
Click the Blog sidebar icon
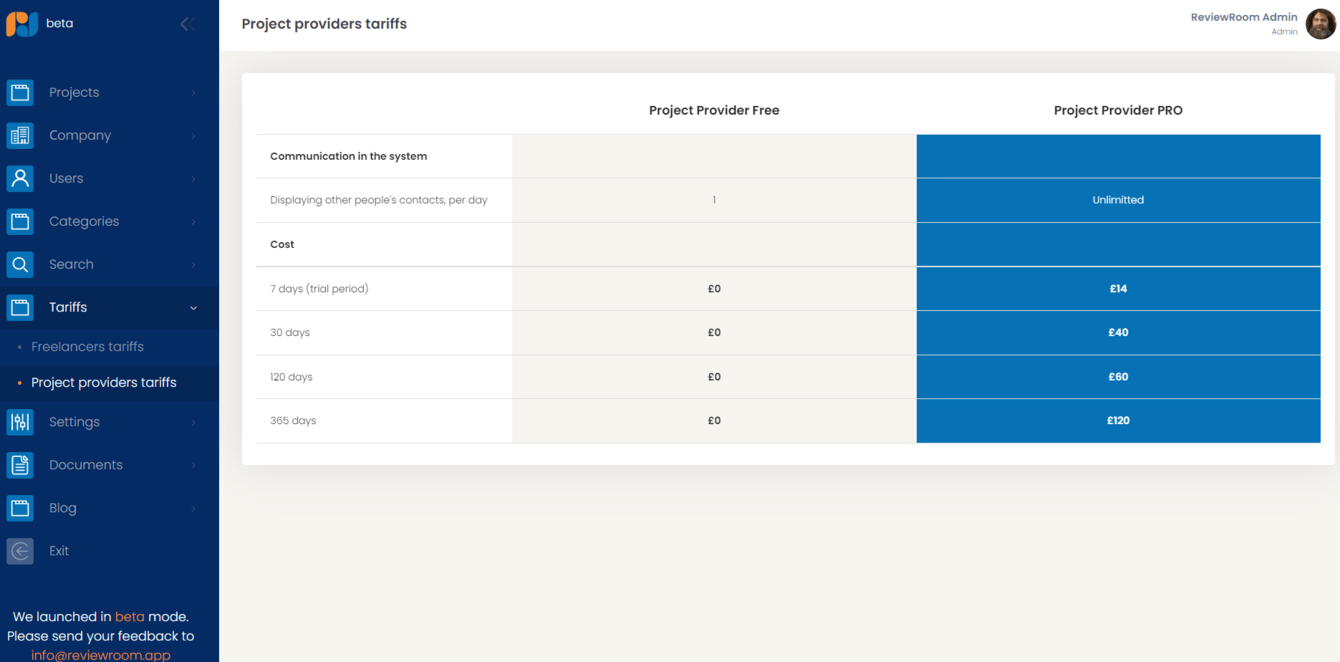(x=20, y=508)
